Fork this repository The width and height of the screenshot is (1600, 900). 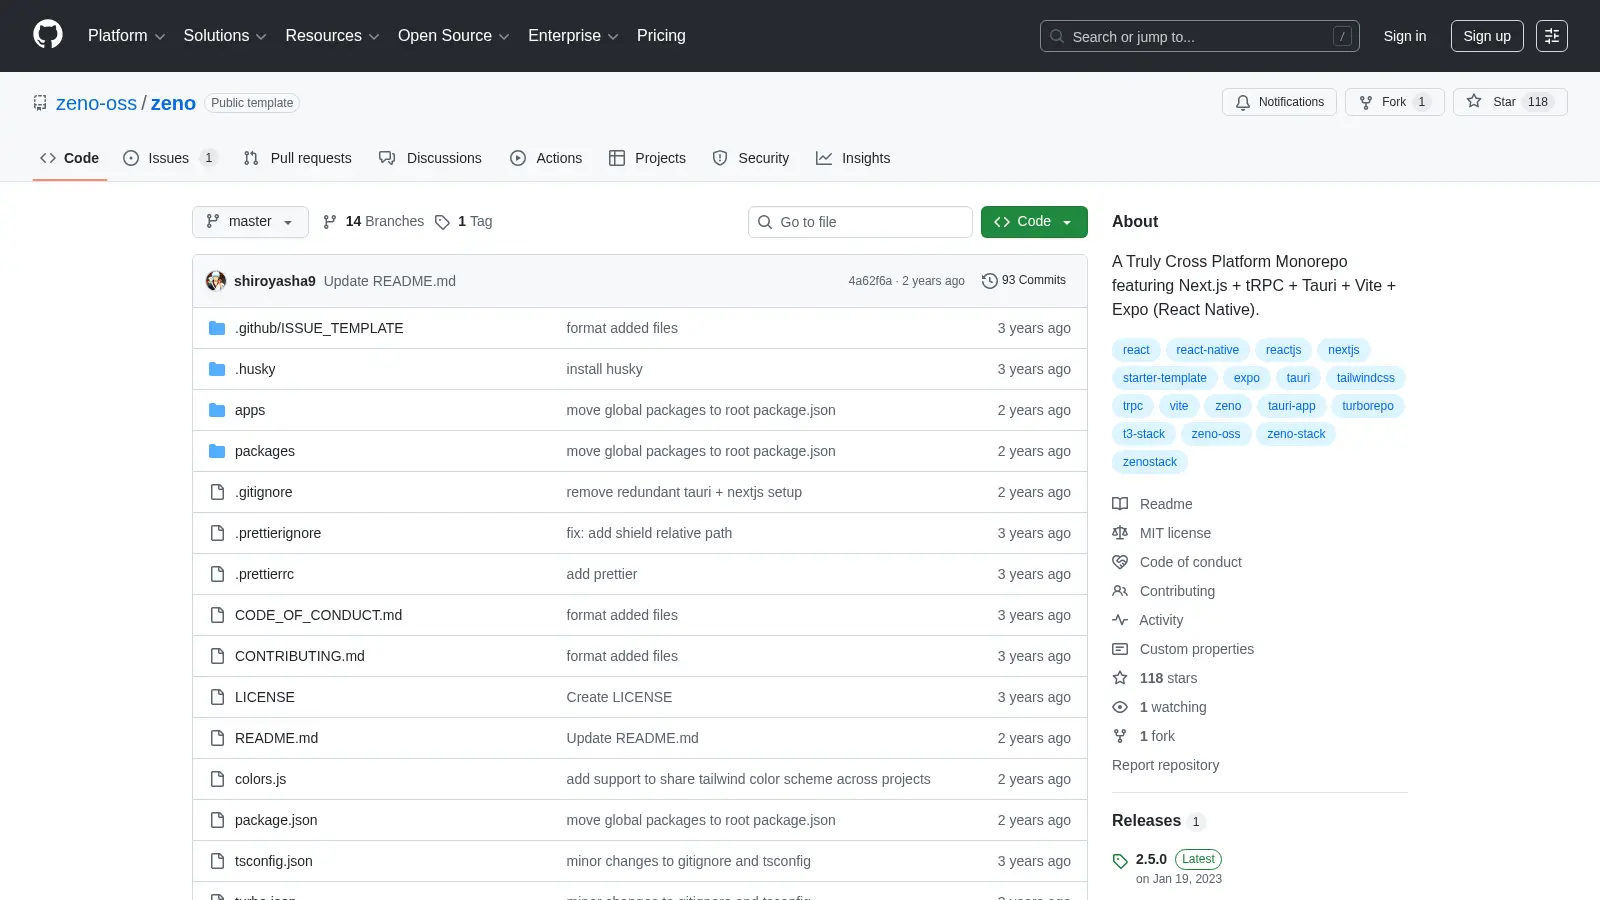point(1394,102)
